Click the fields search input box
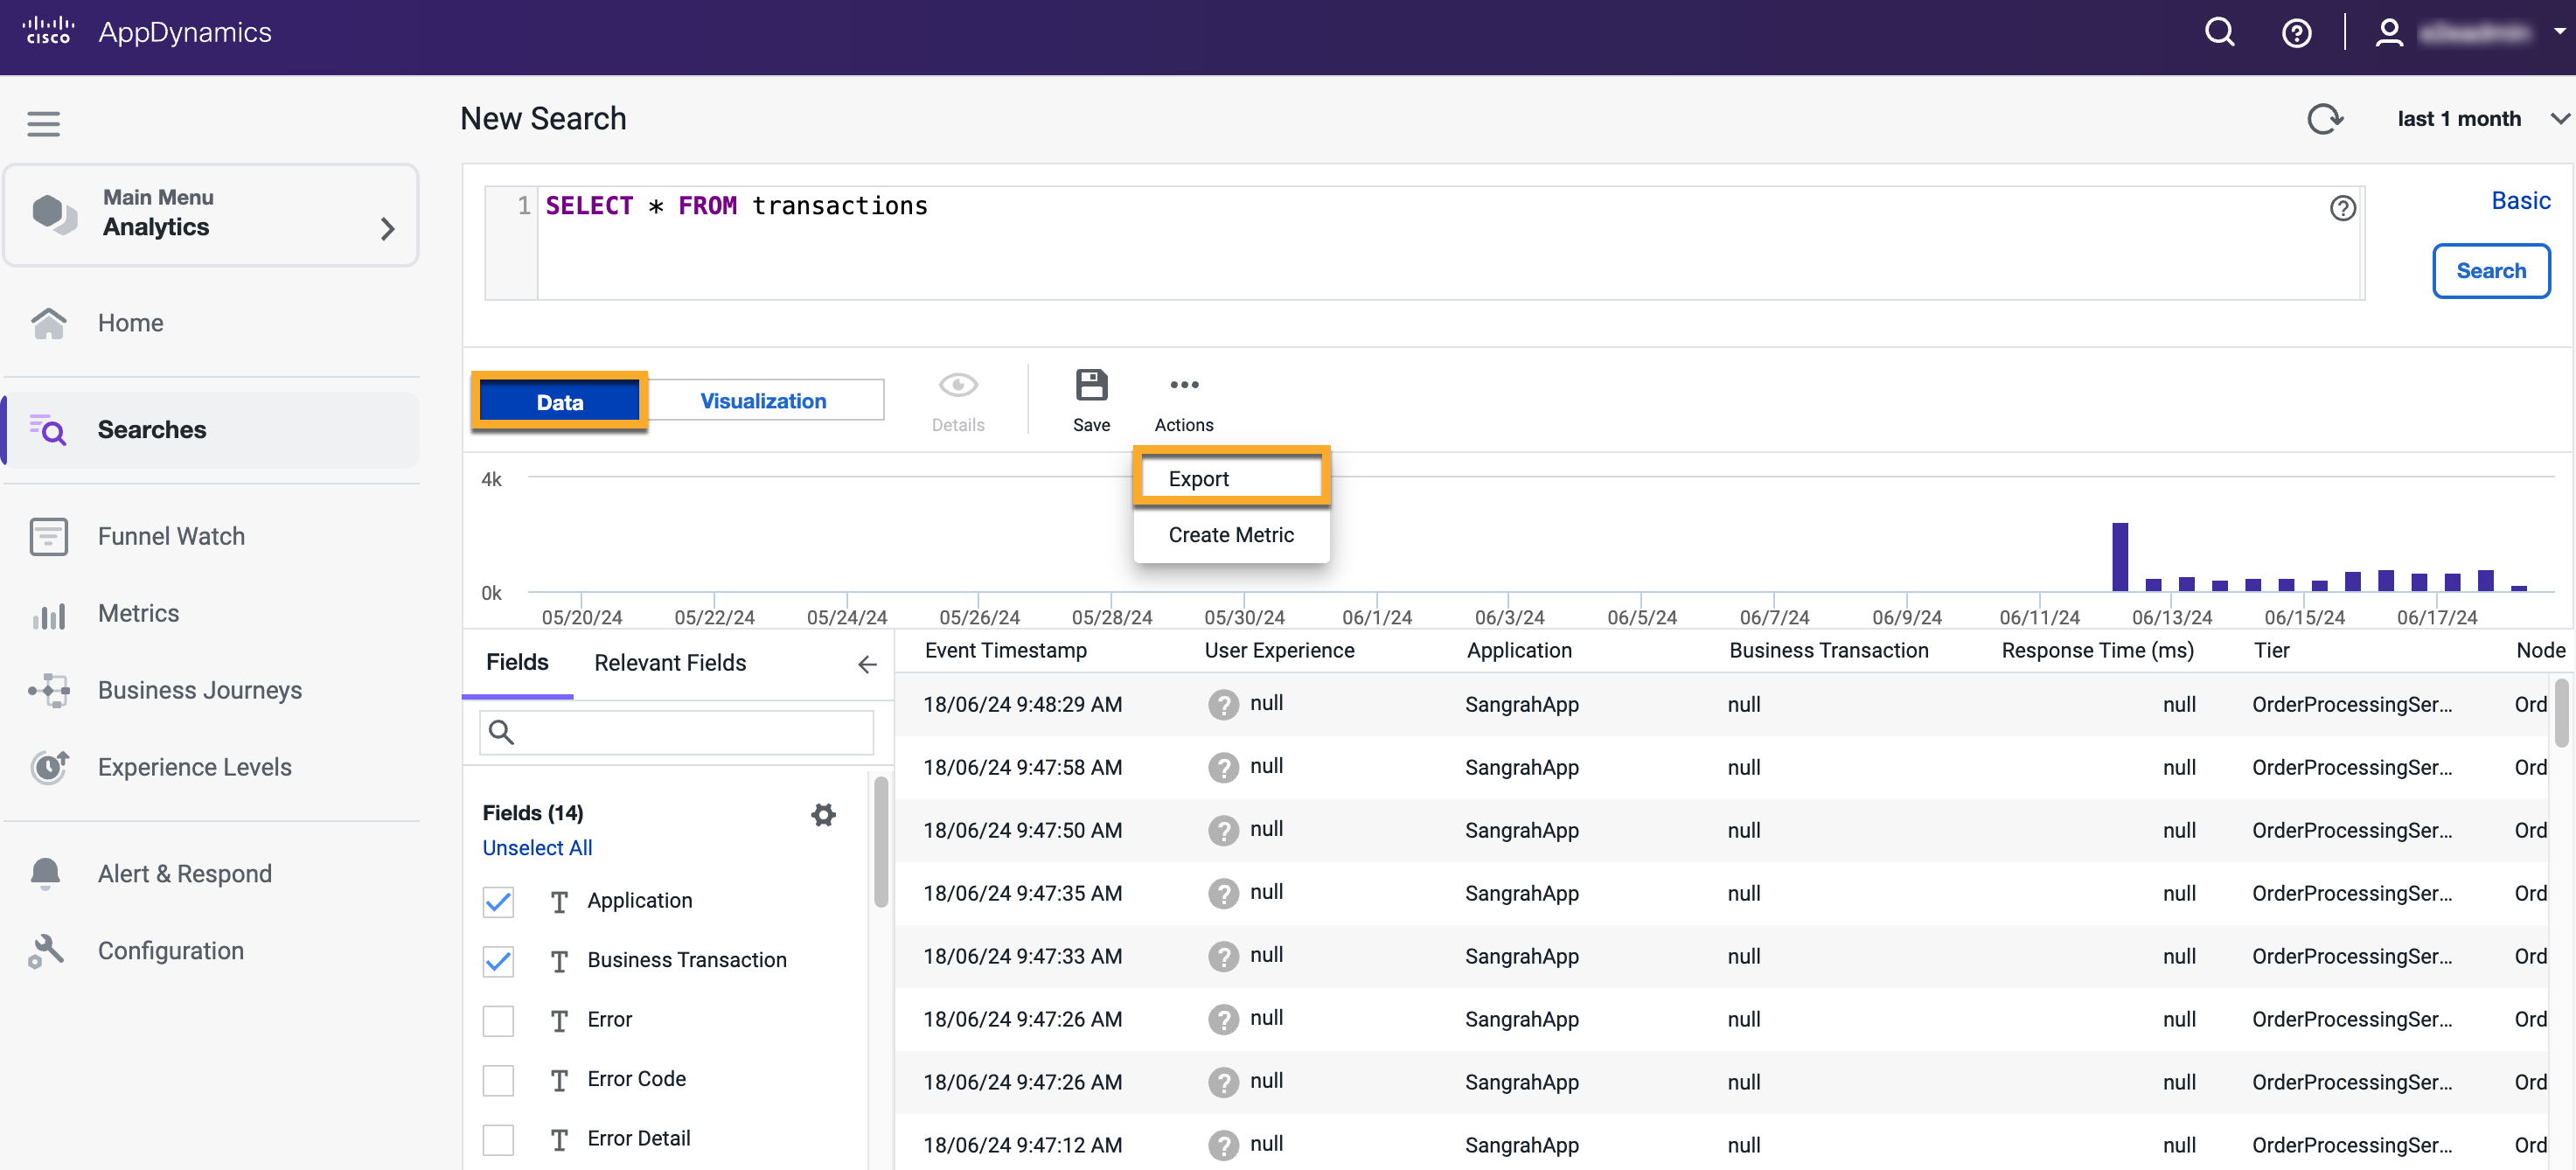 tap(676, 732)
